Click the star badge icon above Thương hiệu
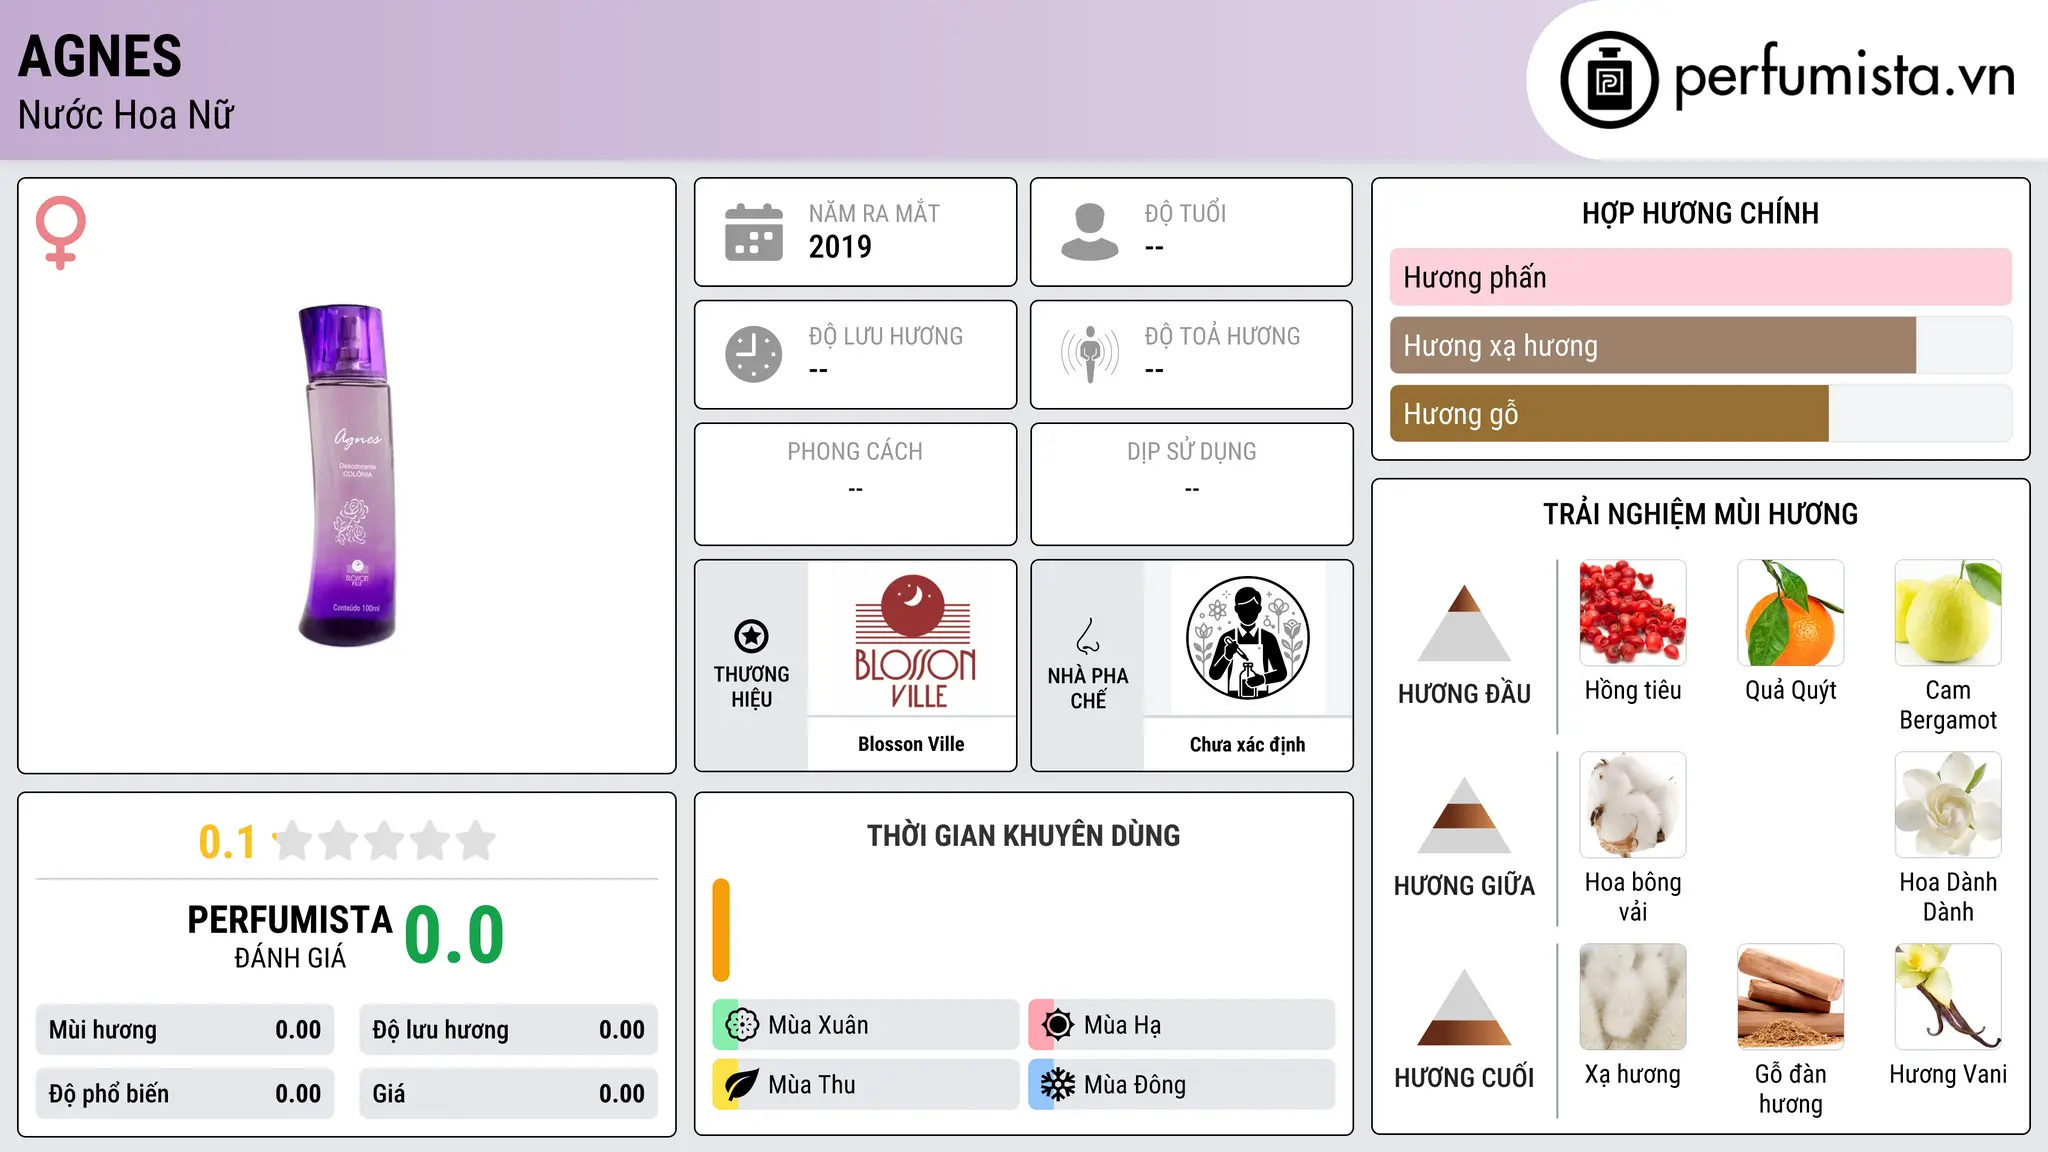The width and height of the screenshot is (2048, 1152). (751, 636)
